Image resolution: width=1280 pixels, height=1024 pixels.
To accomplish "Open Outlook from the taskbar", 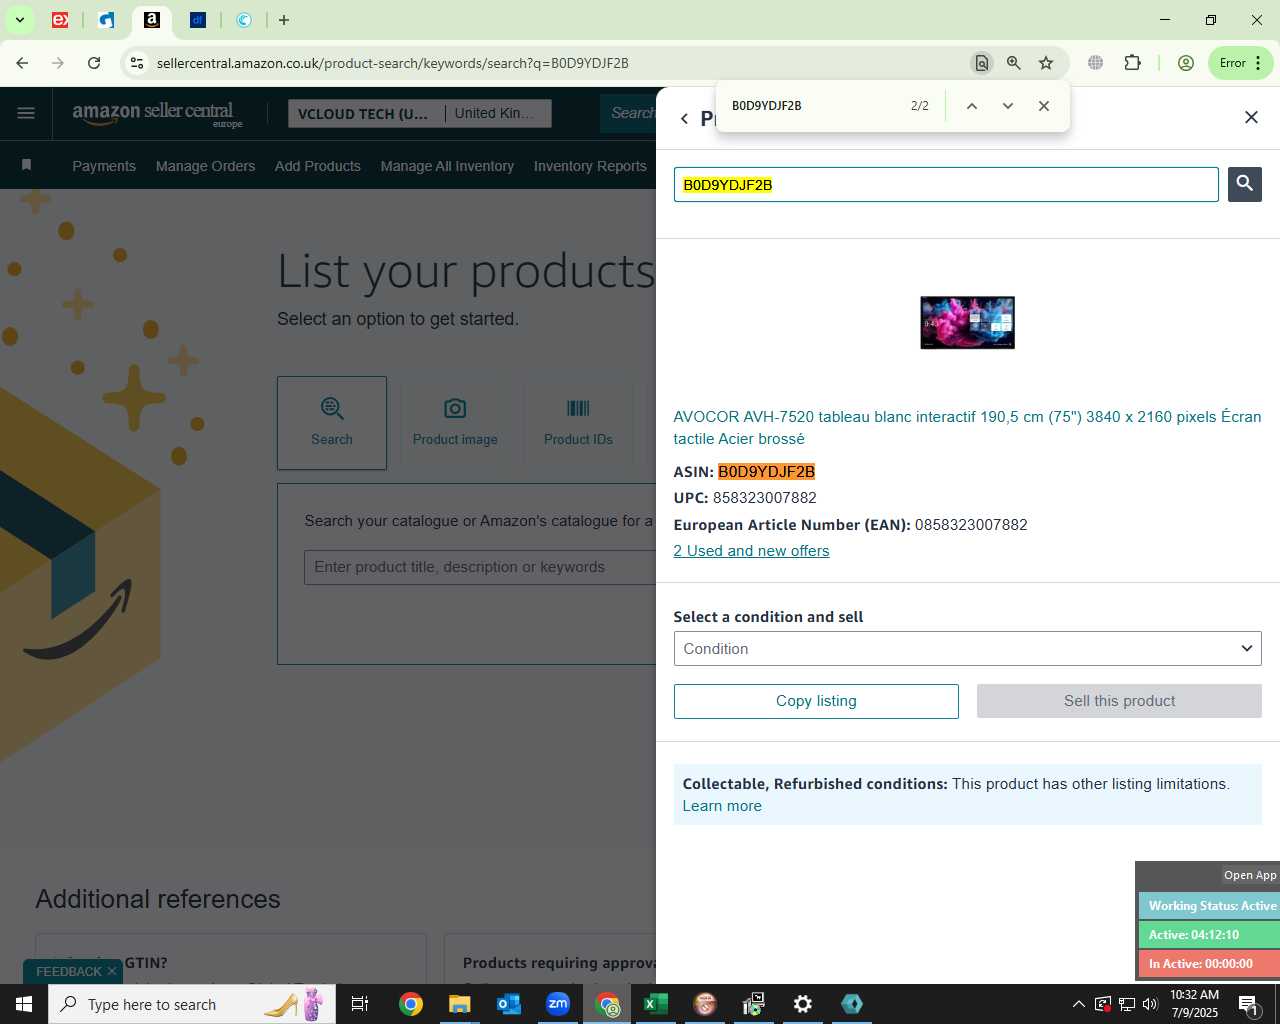I will [509, 1004].
